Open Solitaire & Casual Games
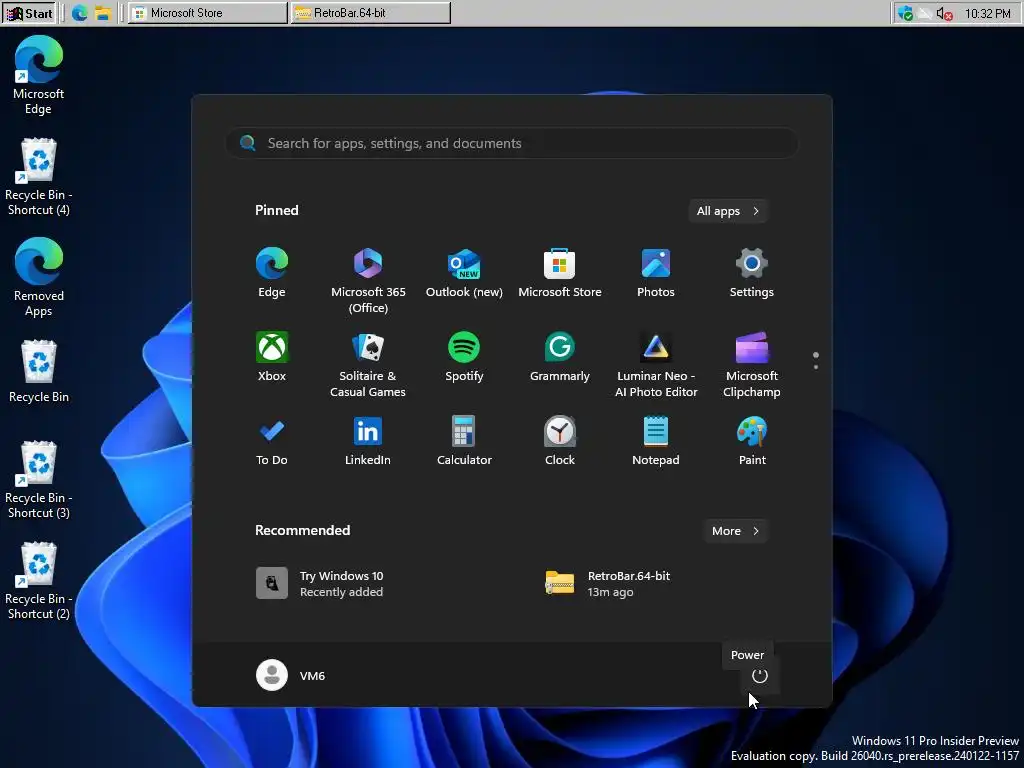This screenshot has height=768, width=1024. (368, 364)
